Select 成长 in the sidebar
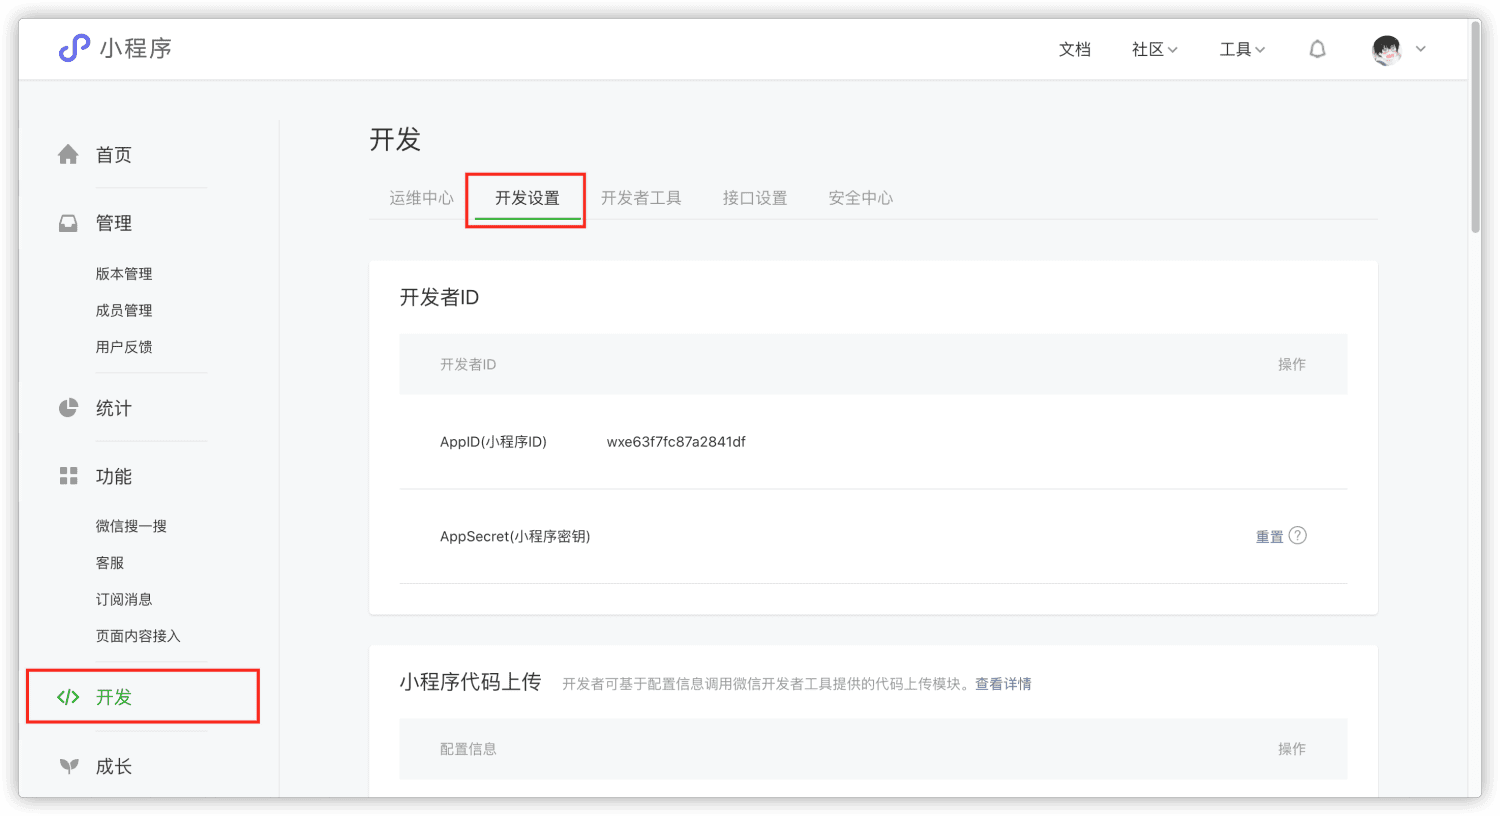The height and width of the screenshot is (816, 1500). coord(114,767)
